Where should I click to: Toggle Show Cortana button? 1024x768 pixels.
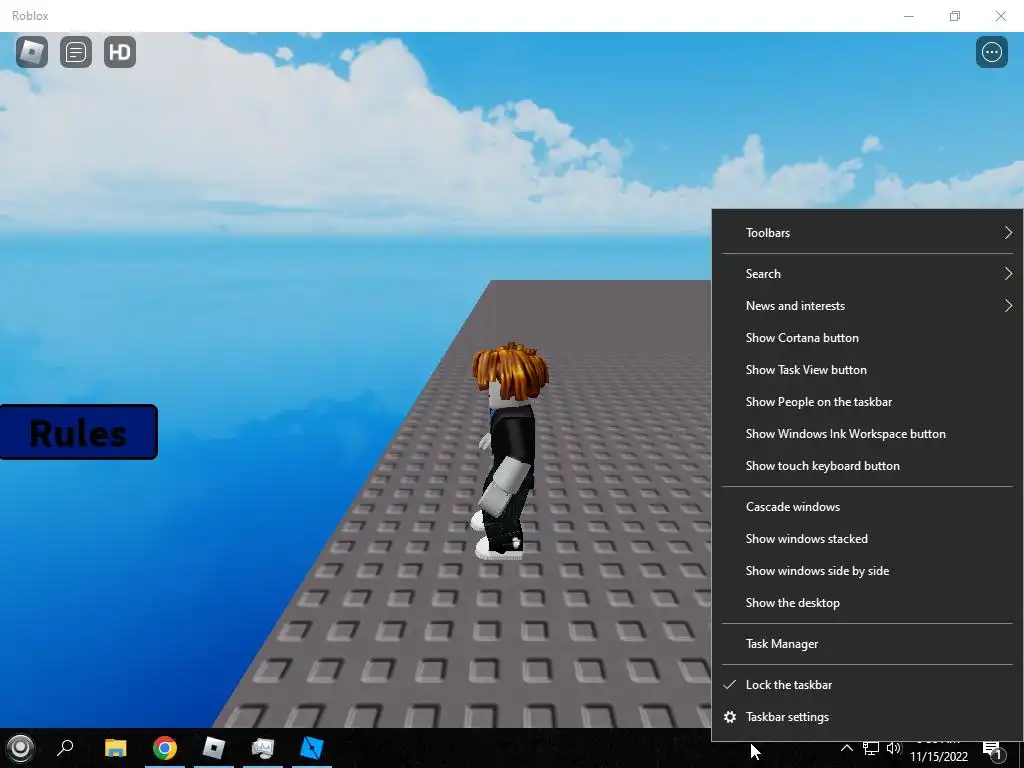(x=867, y=338)
